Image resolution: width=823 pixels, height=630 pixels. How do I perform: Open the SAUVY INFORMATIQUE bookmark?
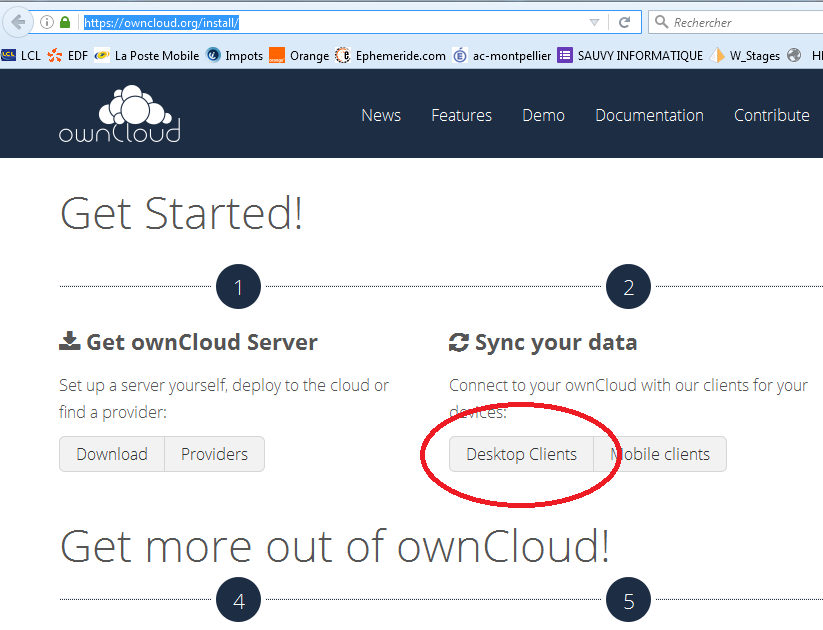point(630,55)
